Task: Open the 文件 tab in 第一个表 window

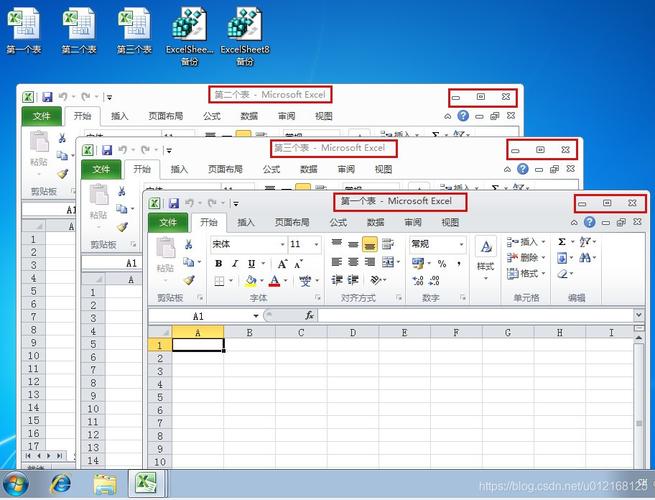Action: click(x=168, y=223)
